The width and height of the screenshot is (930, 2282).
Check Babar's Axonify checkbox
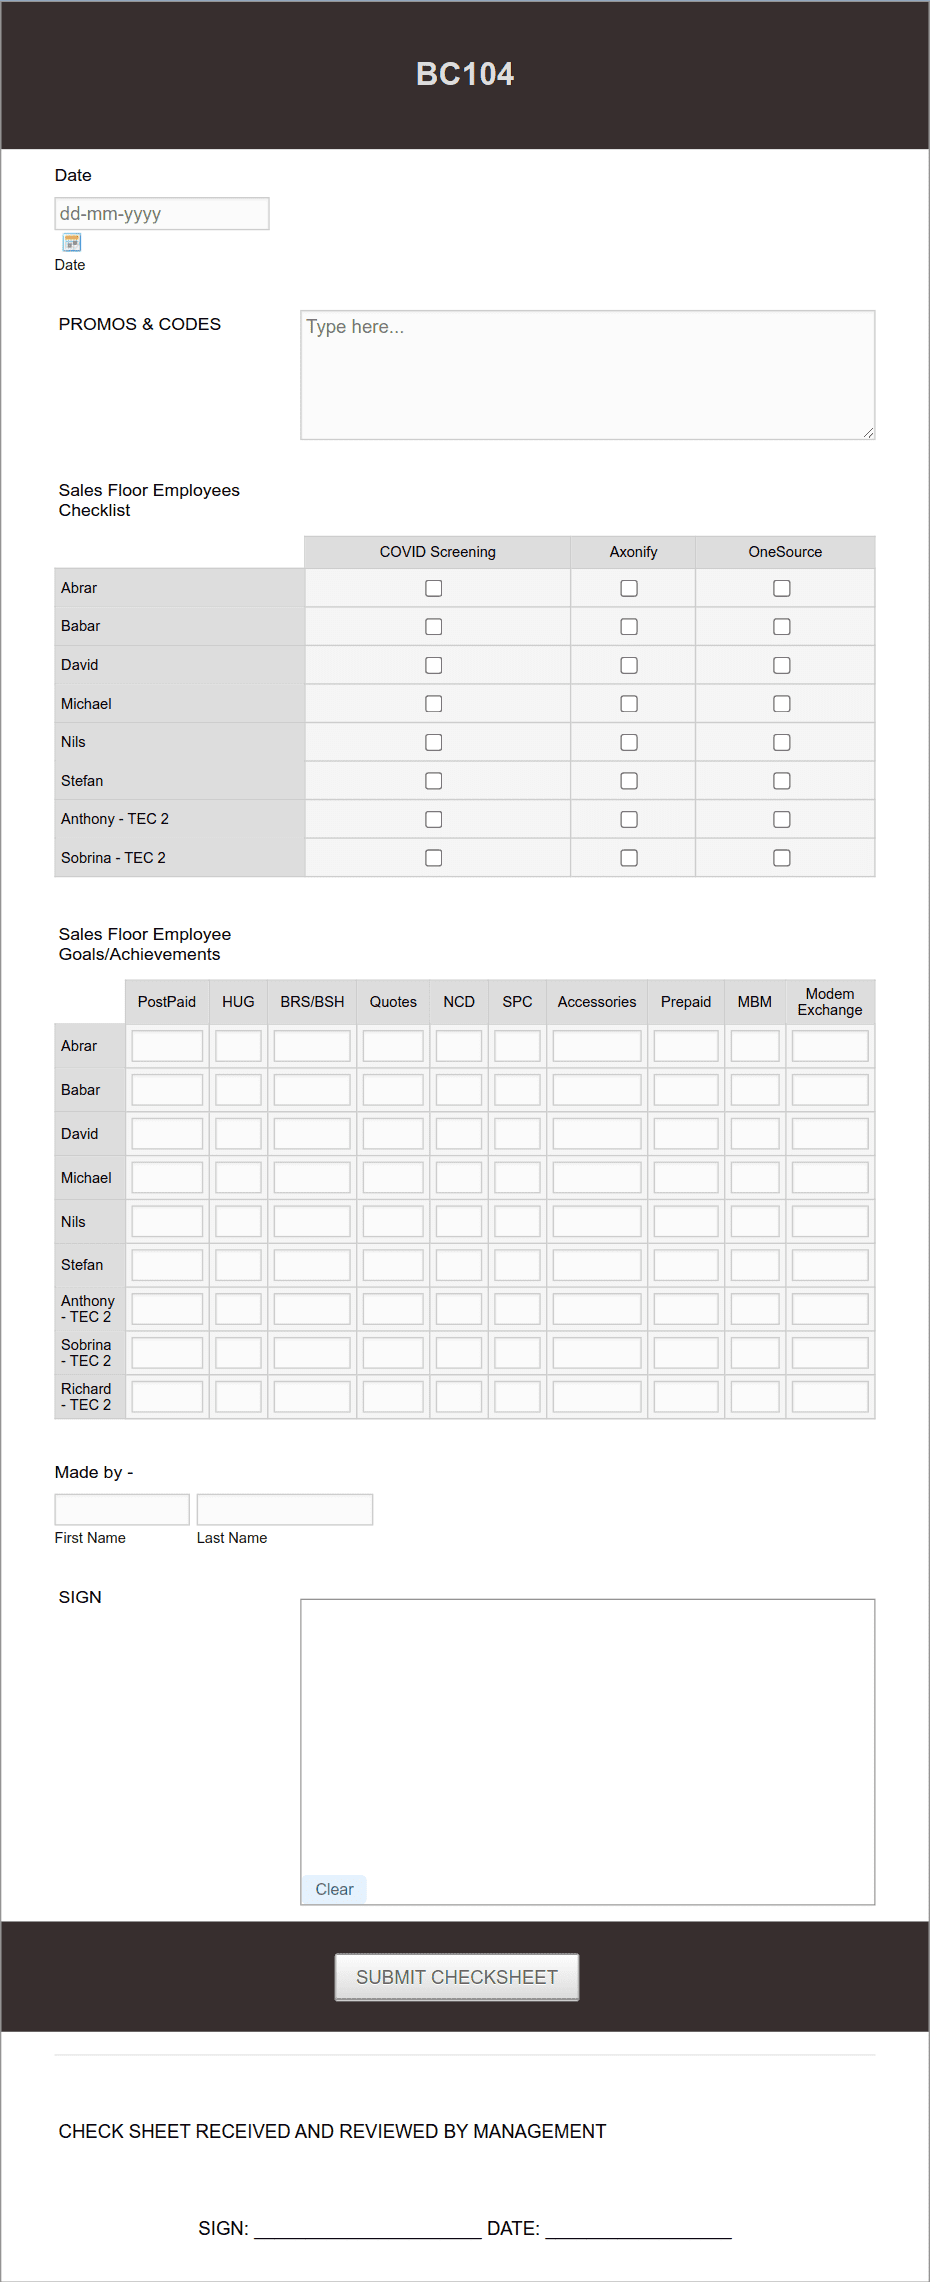(x=629, y=626)
